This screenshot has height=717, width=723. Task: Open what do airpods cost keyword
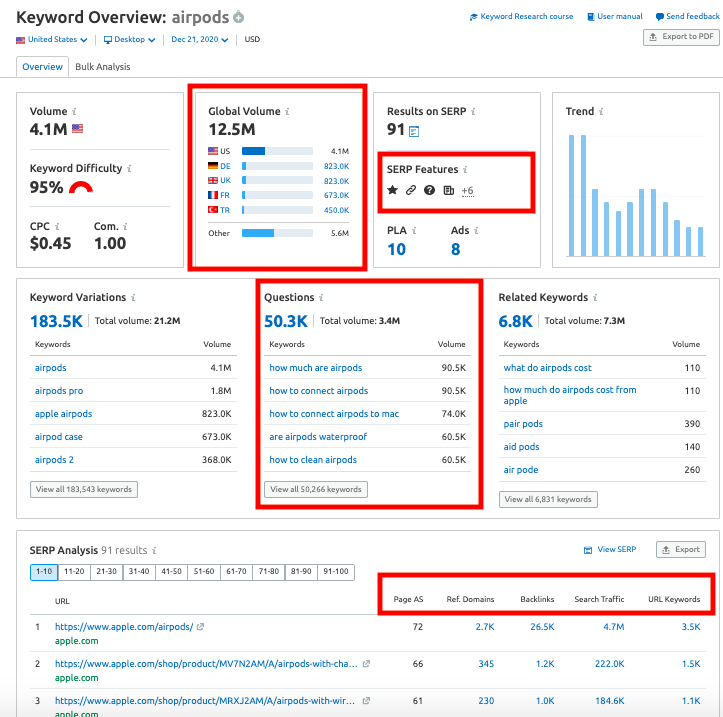click(547, 368)
